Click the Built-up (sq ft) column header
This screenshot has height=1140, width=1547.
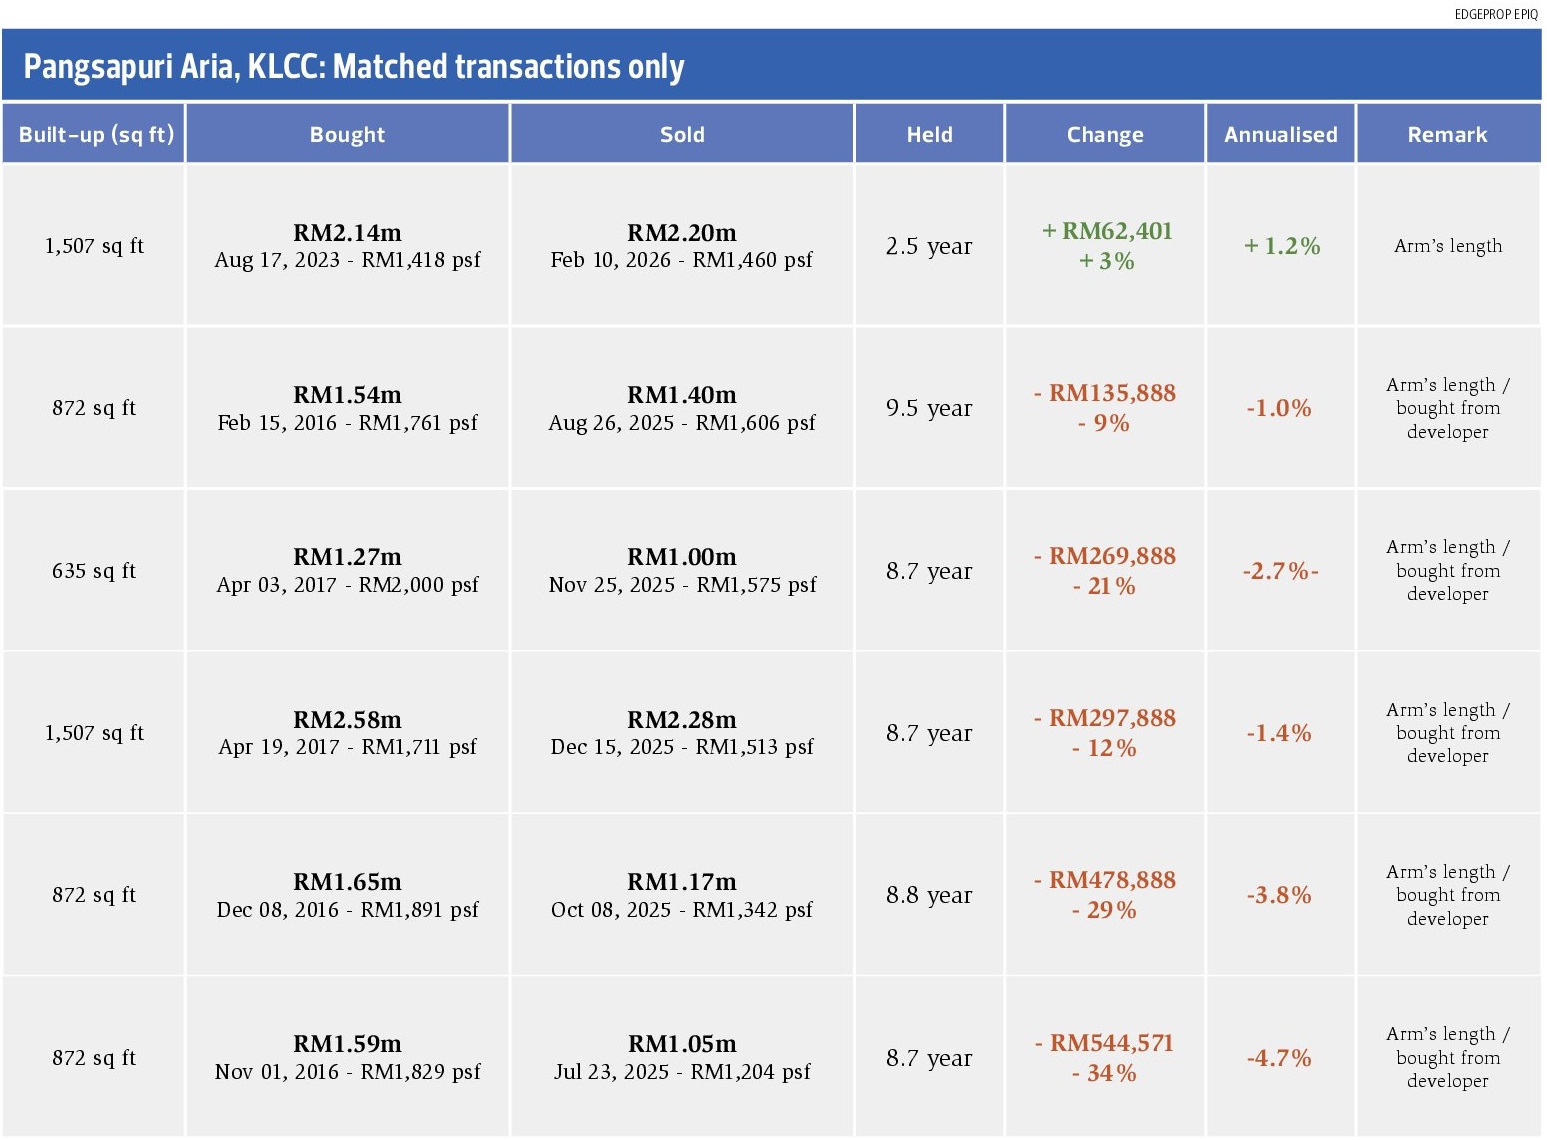(x=93, y=134)
